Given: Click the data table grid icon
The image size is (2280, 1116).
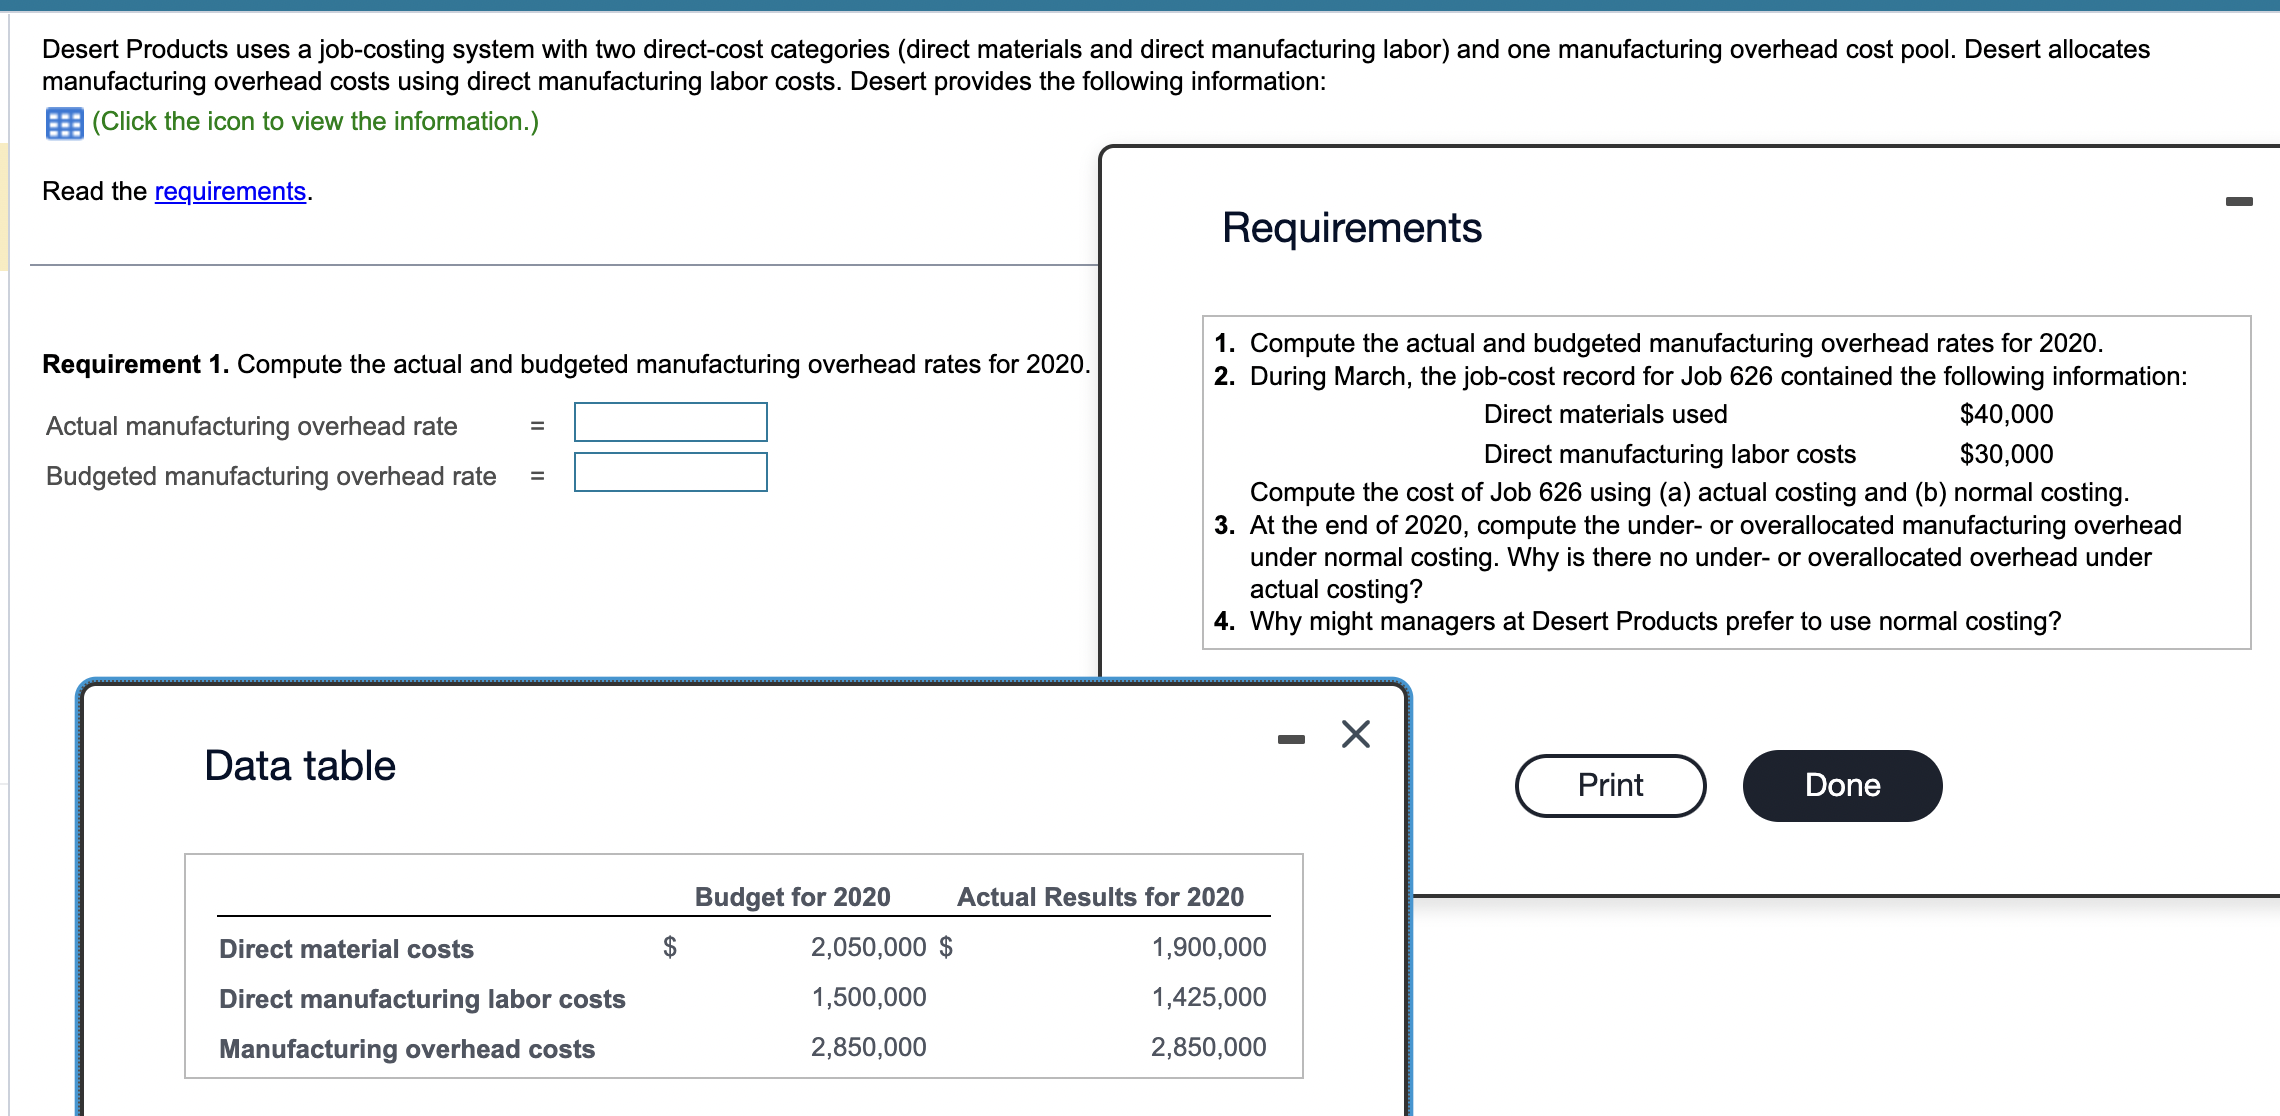Looking at the screenshot, I should (64, 123).
